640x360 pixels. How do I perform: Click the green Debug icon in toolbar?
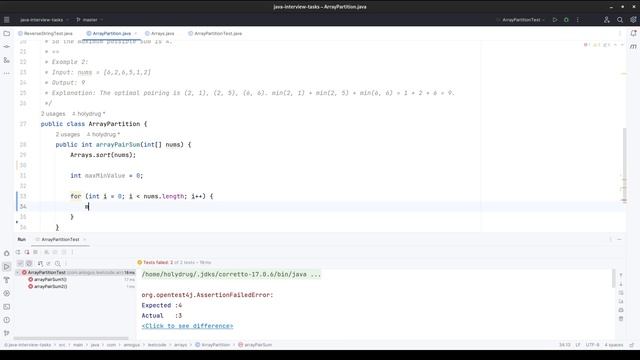point(566,20)
